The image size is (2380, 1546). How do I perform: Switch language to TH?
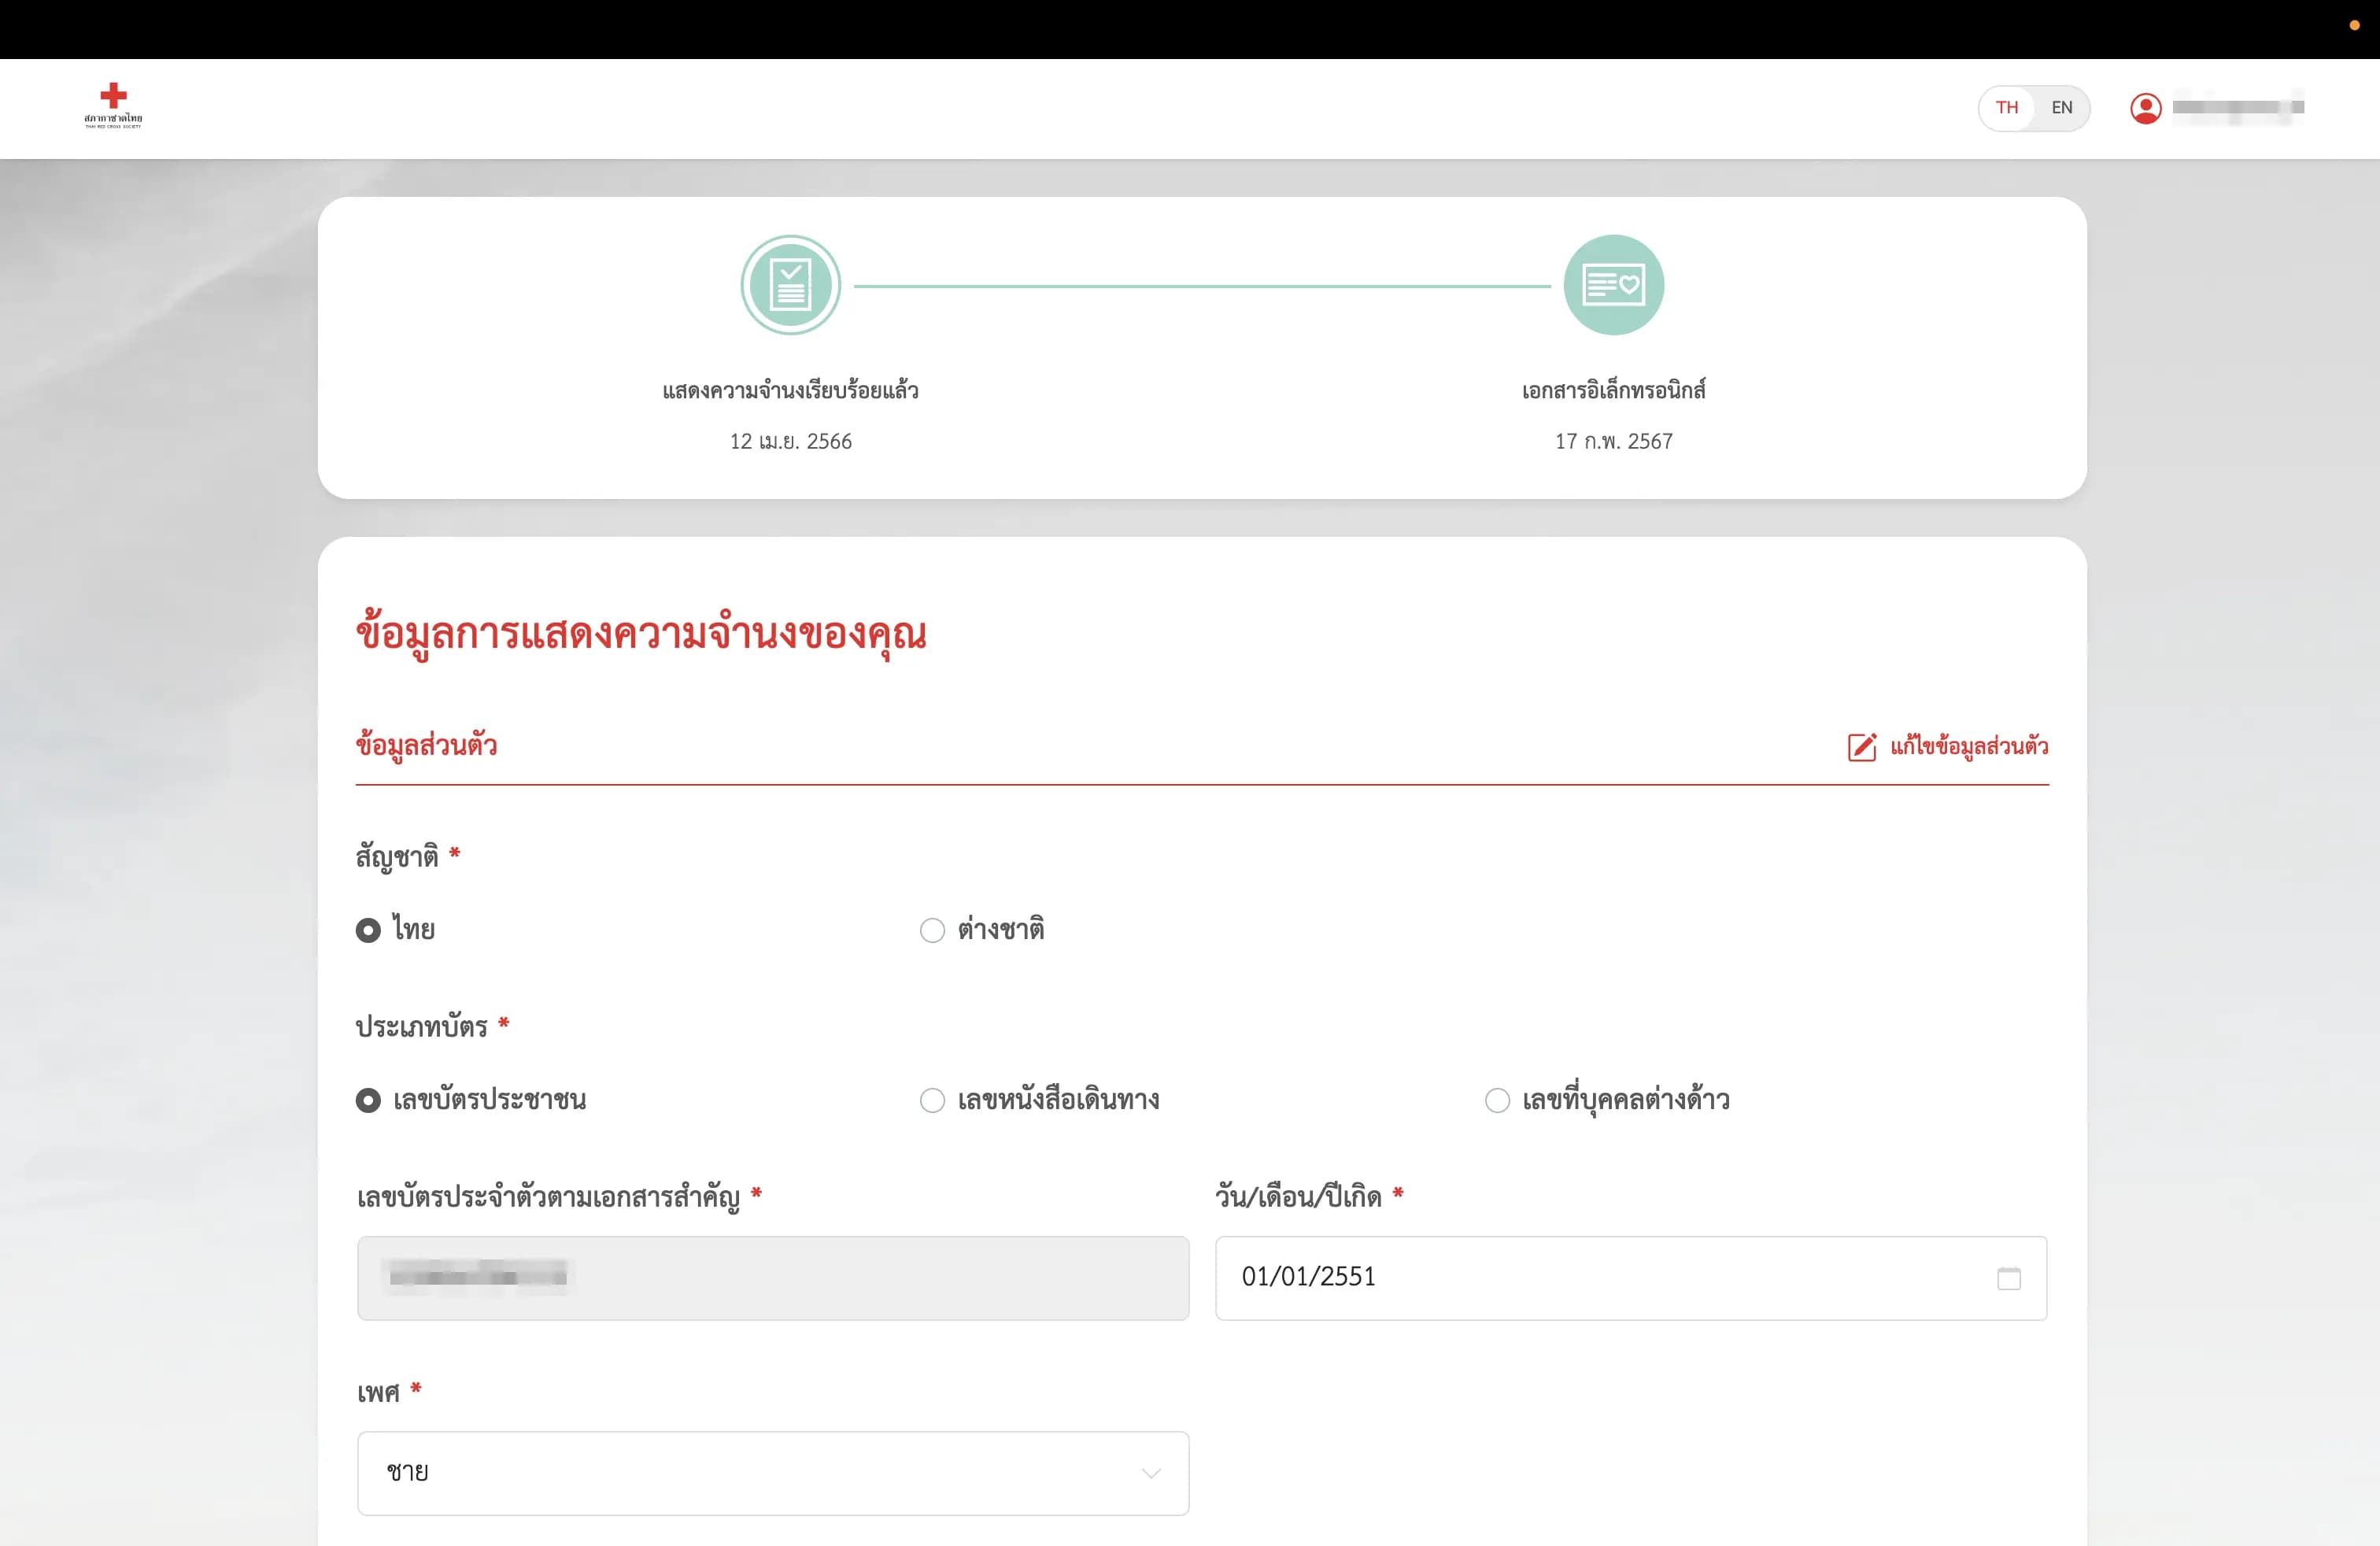click(x=2006, y=108)
